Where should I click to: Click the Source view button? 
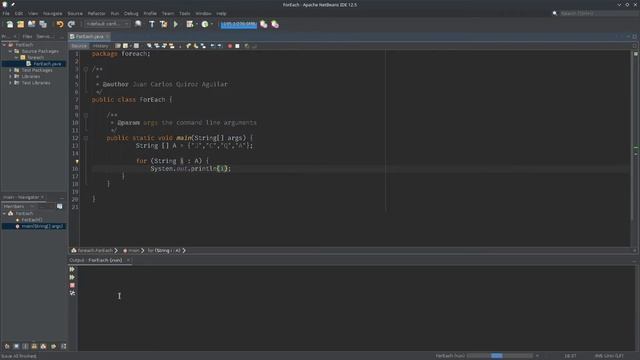[x=79, y=46]
